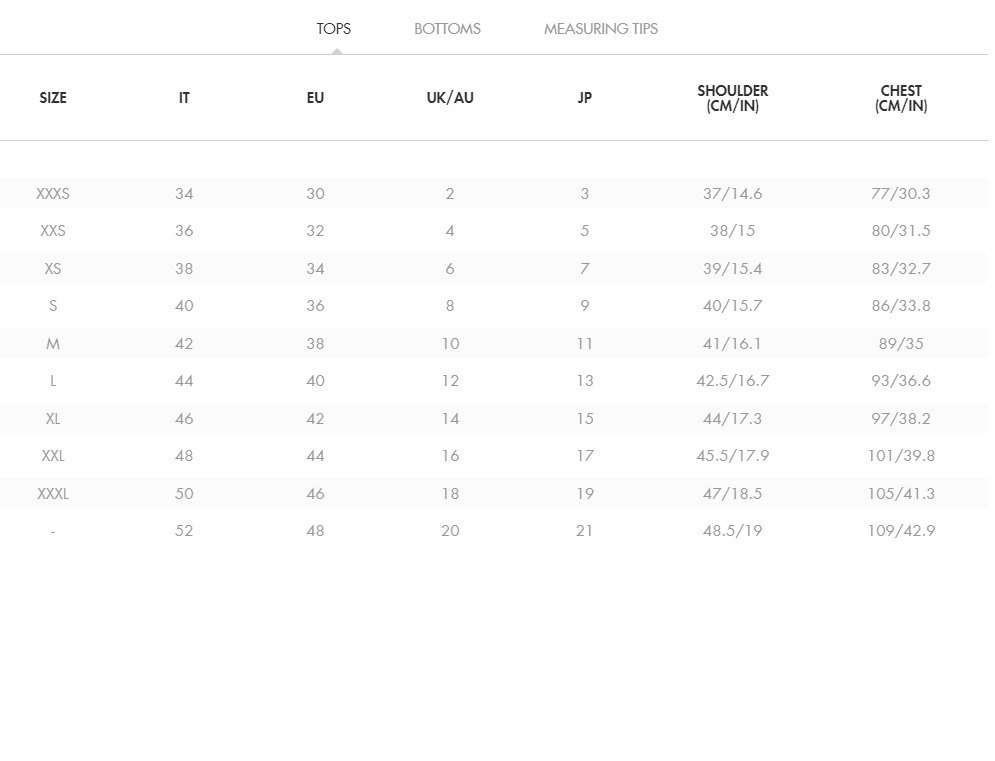Click IT size 52 cell

[x=184, y=531]
